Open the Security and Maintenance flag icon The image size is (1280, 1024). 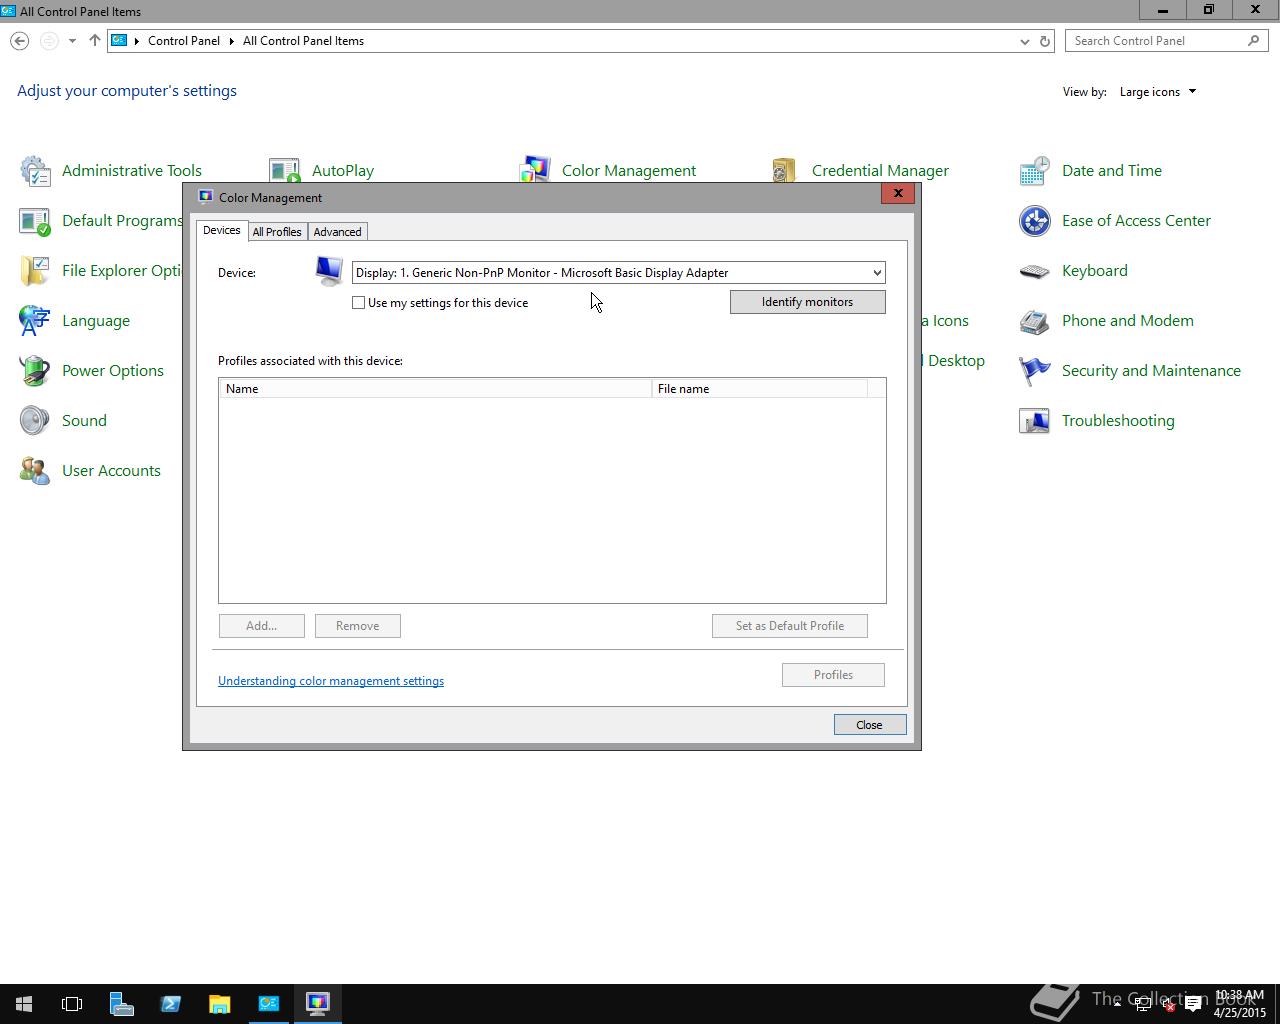pos(1035,371)
